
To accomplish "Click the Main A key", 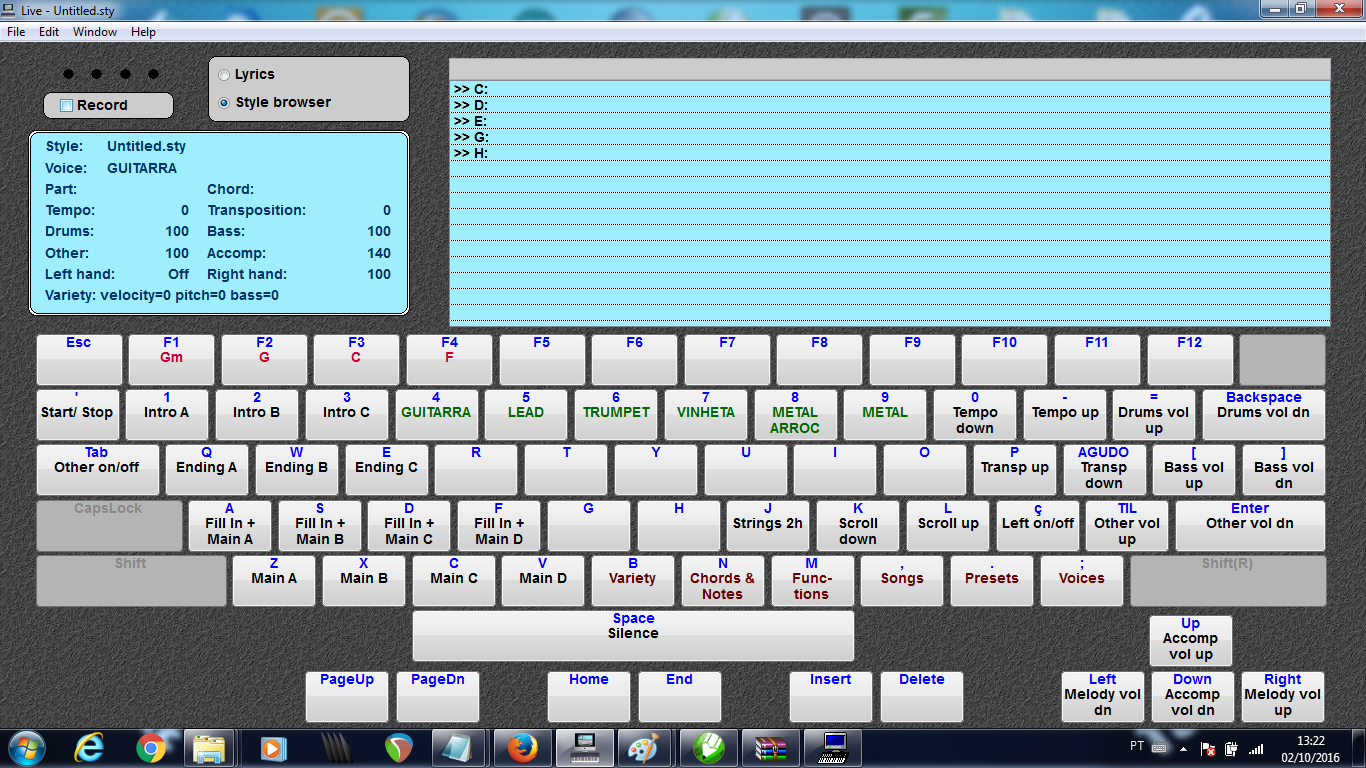I will click(274, 581).
